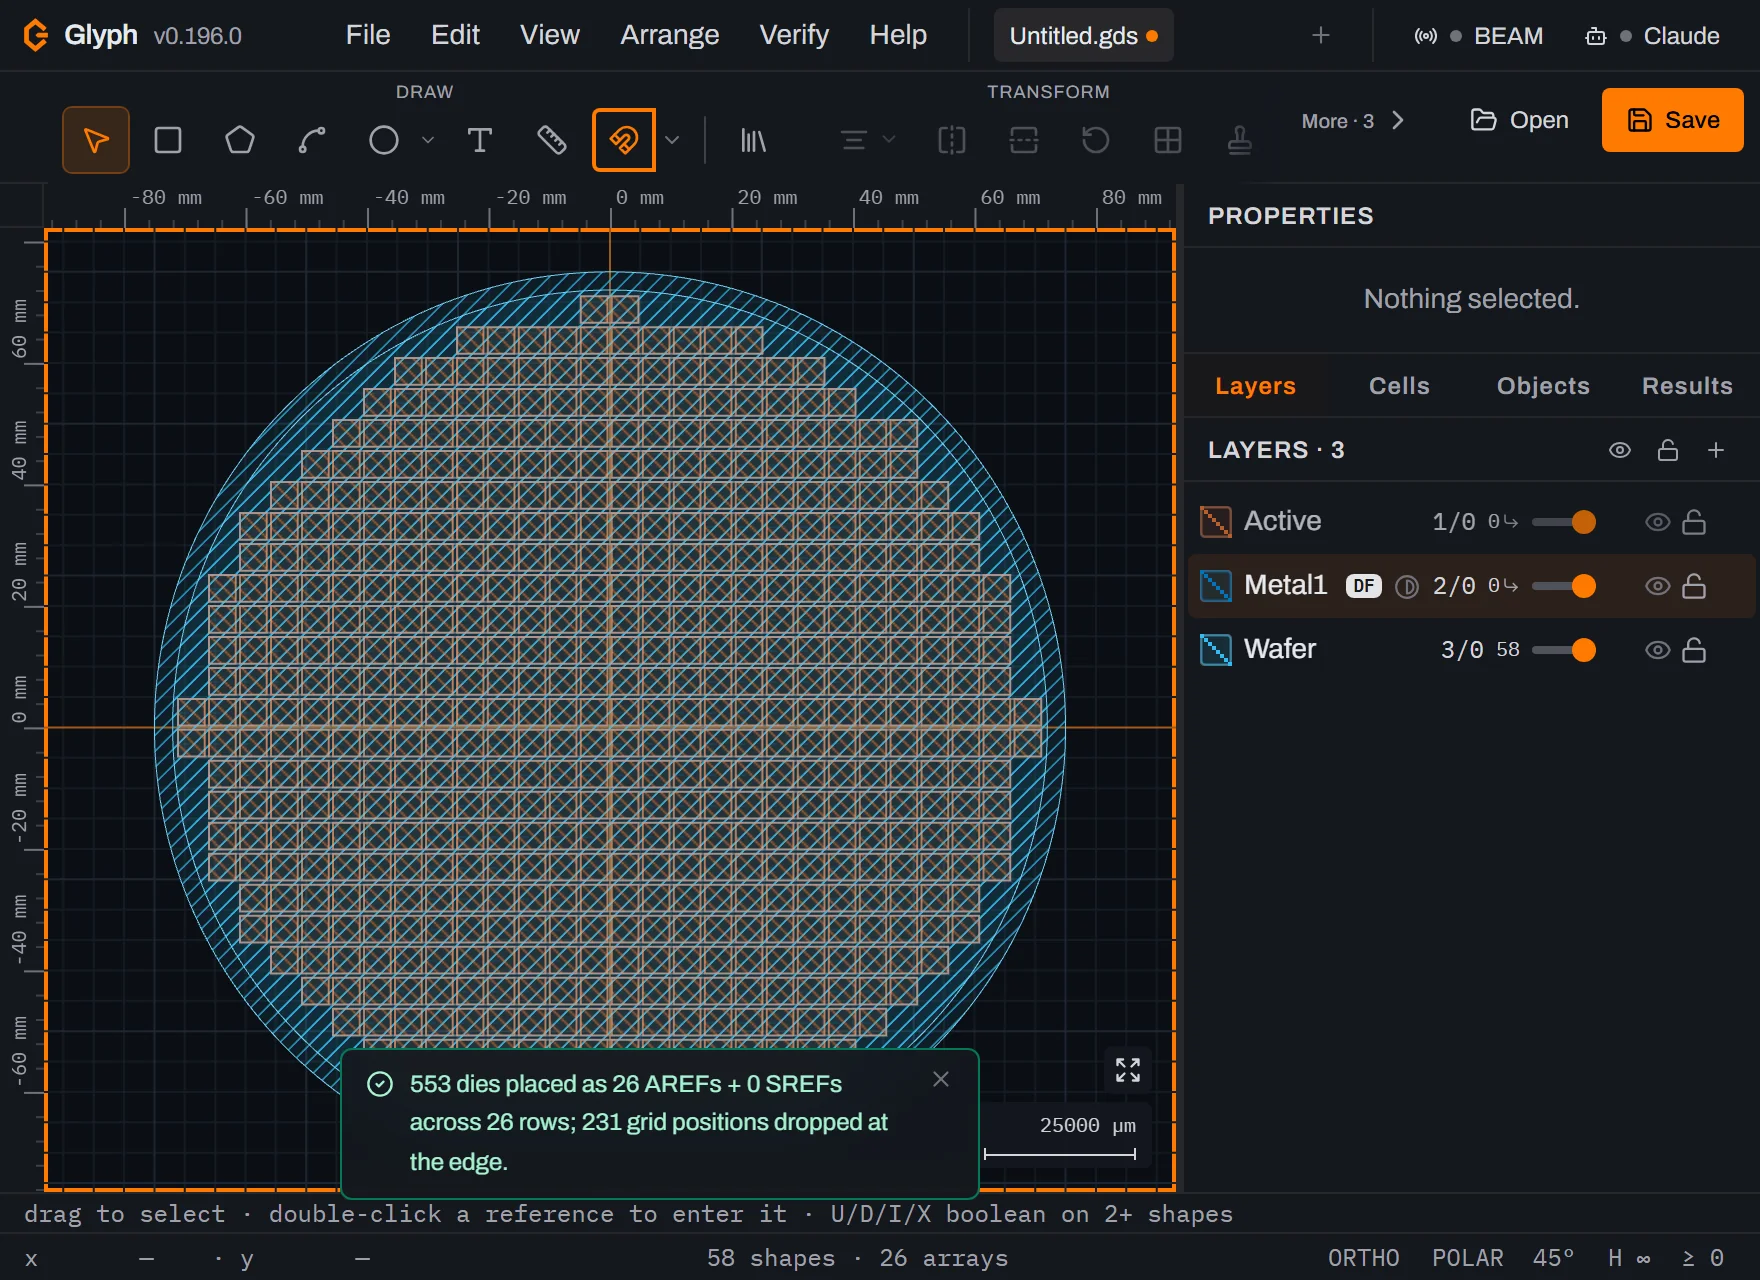Viewport: 1760px width, 1280px height.
Task: Expand More · 3 toolbar items
Action: pyautogui.click(x=1353, y=121)
